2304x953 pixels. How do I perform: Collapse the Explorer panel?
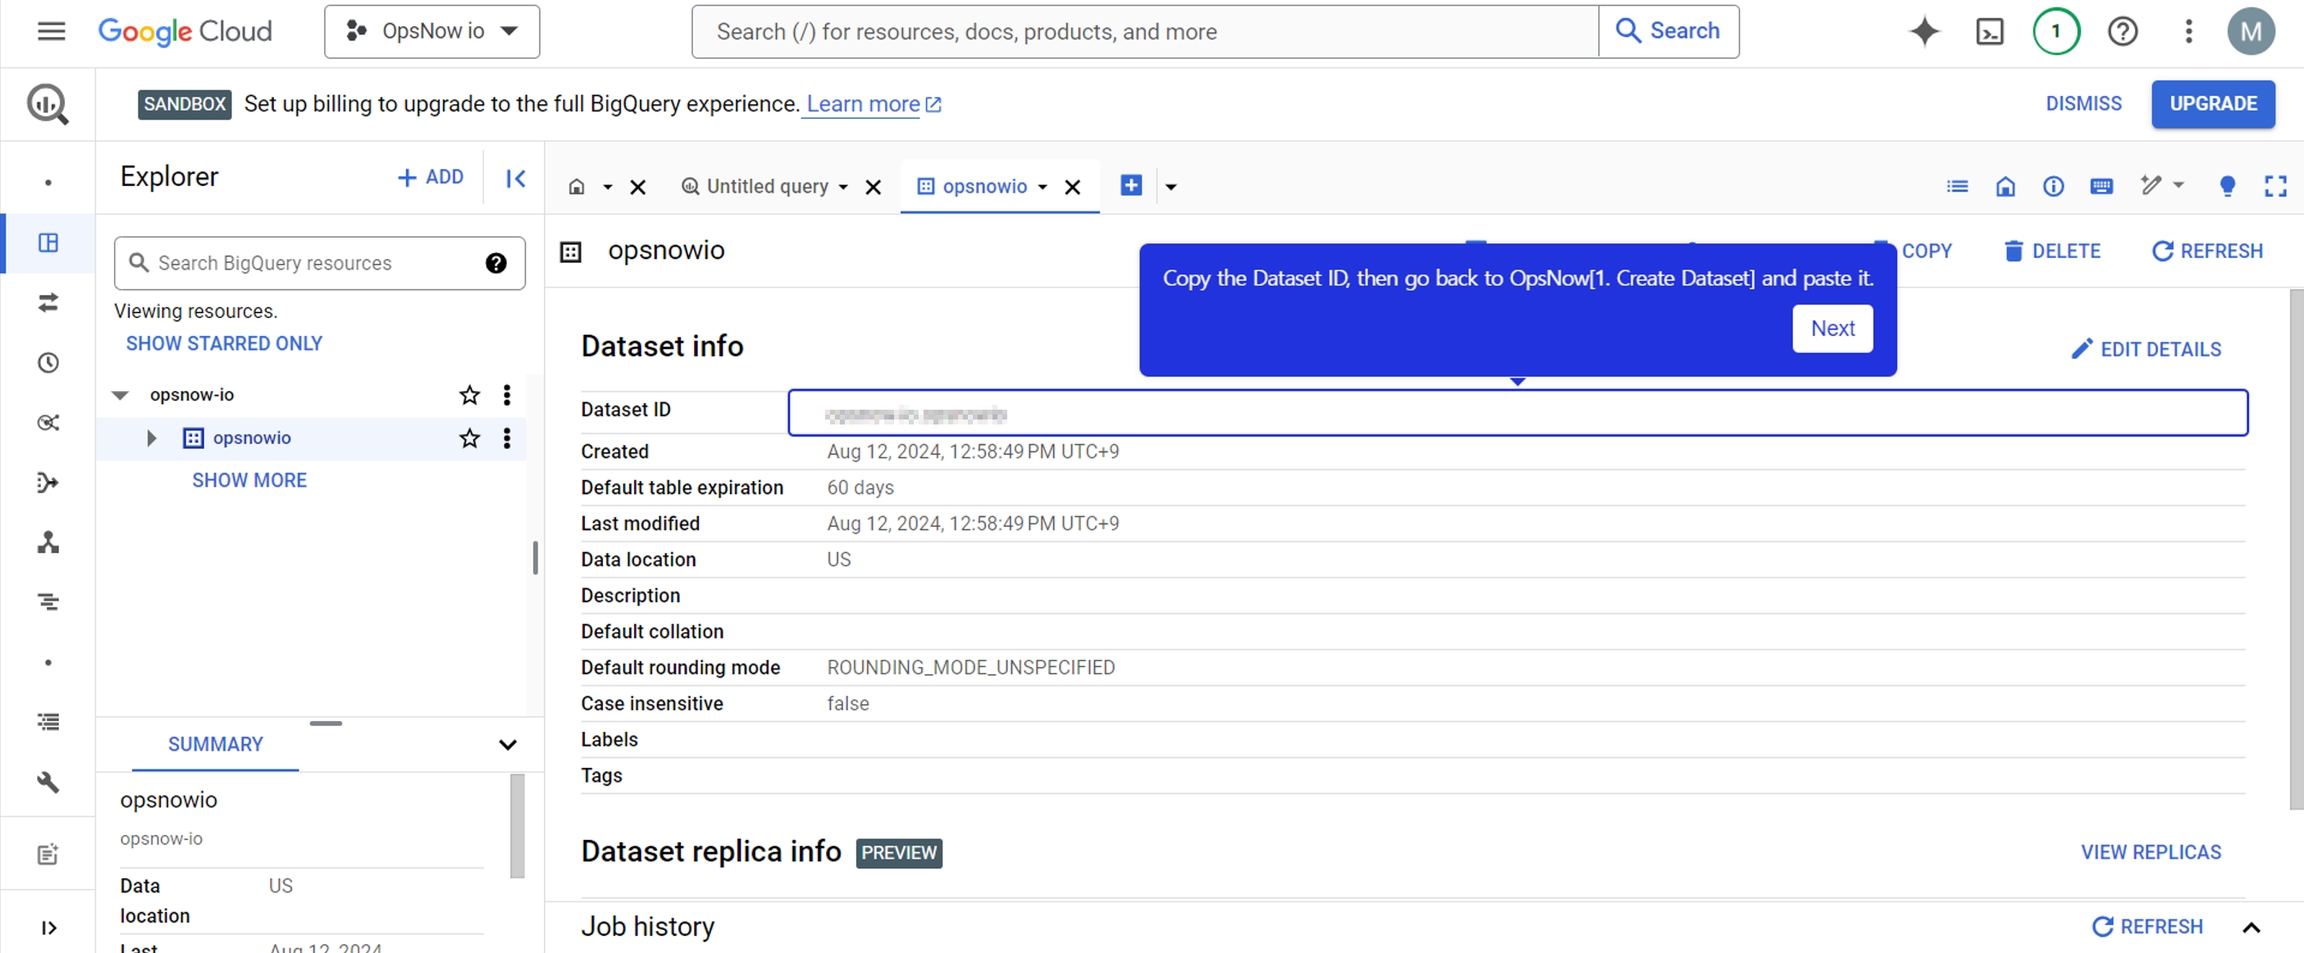click(x=515, y=178)
